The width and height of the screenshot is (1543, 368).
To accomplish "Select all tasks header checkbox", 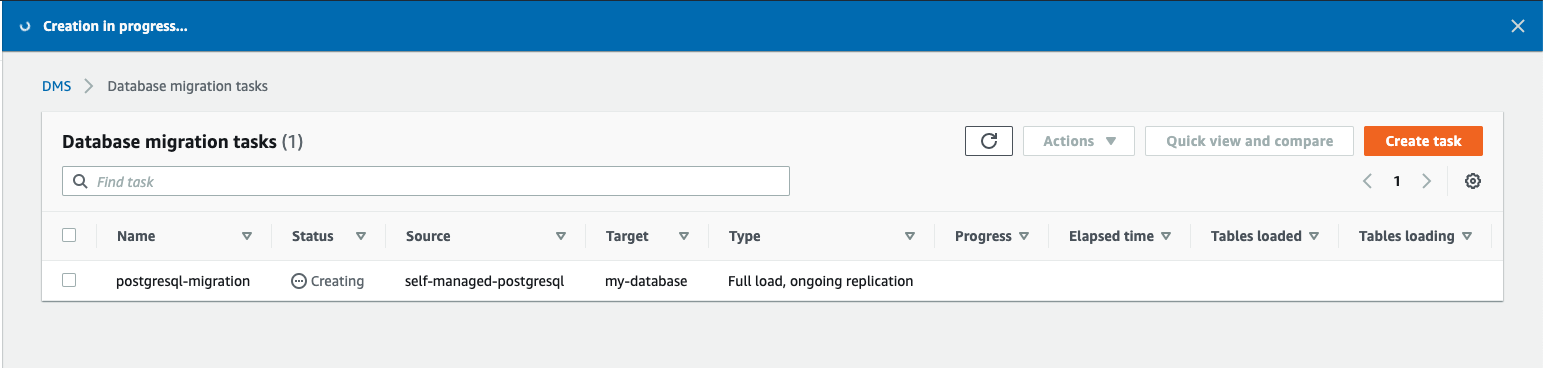I will click(x=69, y=236).
